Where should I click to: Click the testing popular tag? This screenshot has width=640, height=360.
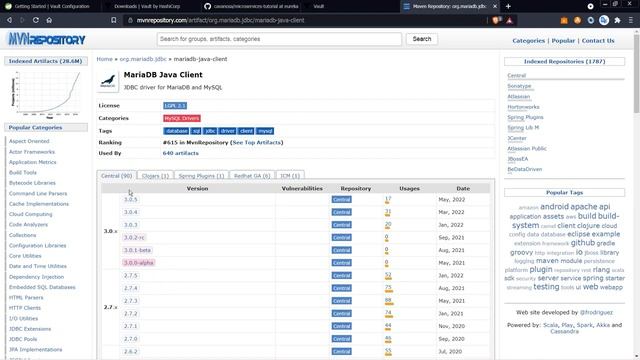(546, 287)
